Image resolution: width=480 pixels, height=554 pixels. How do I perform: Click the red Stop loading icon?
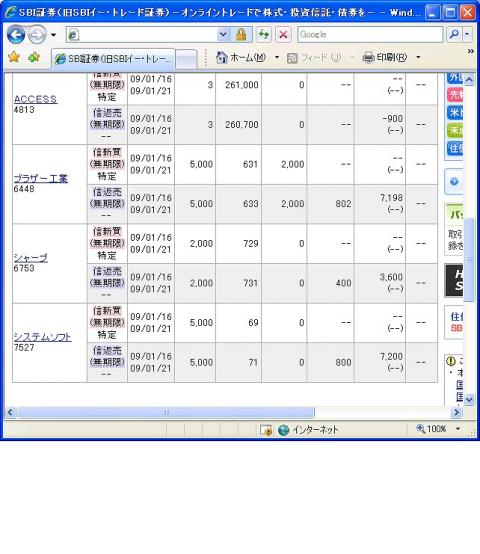283,35
